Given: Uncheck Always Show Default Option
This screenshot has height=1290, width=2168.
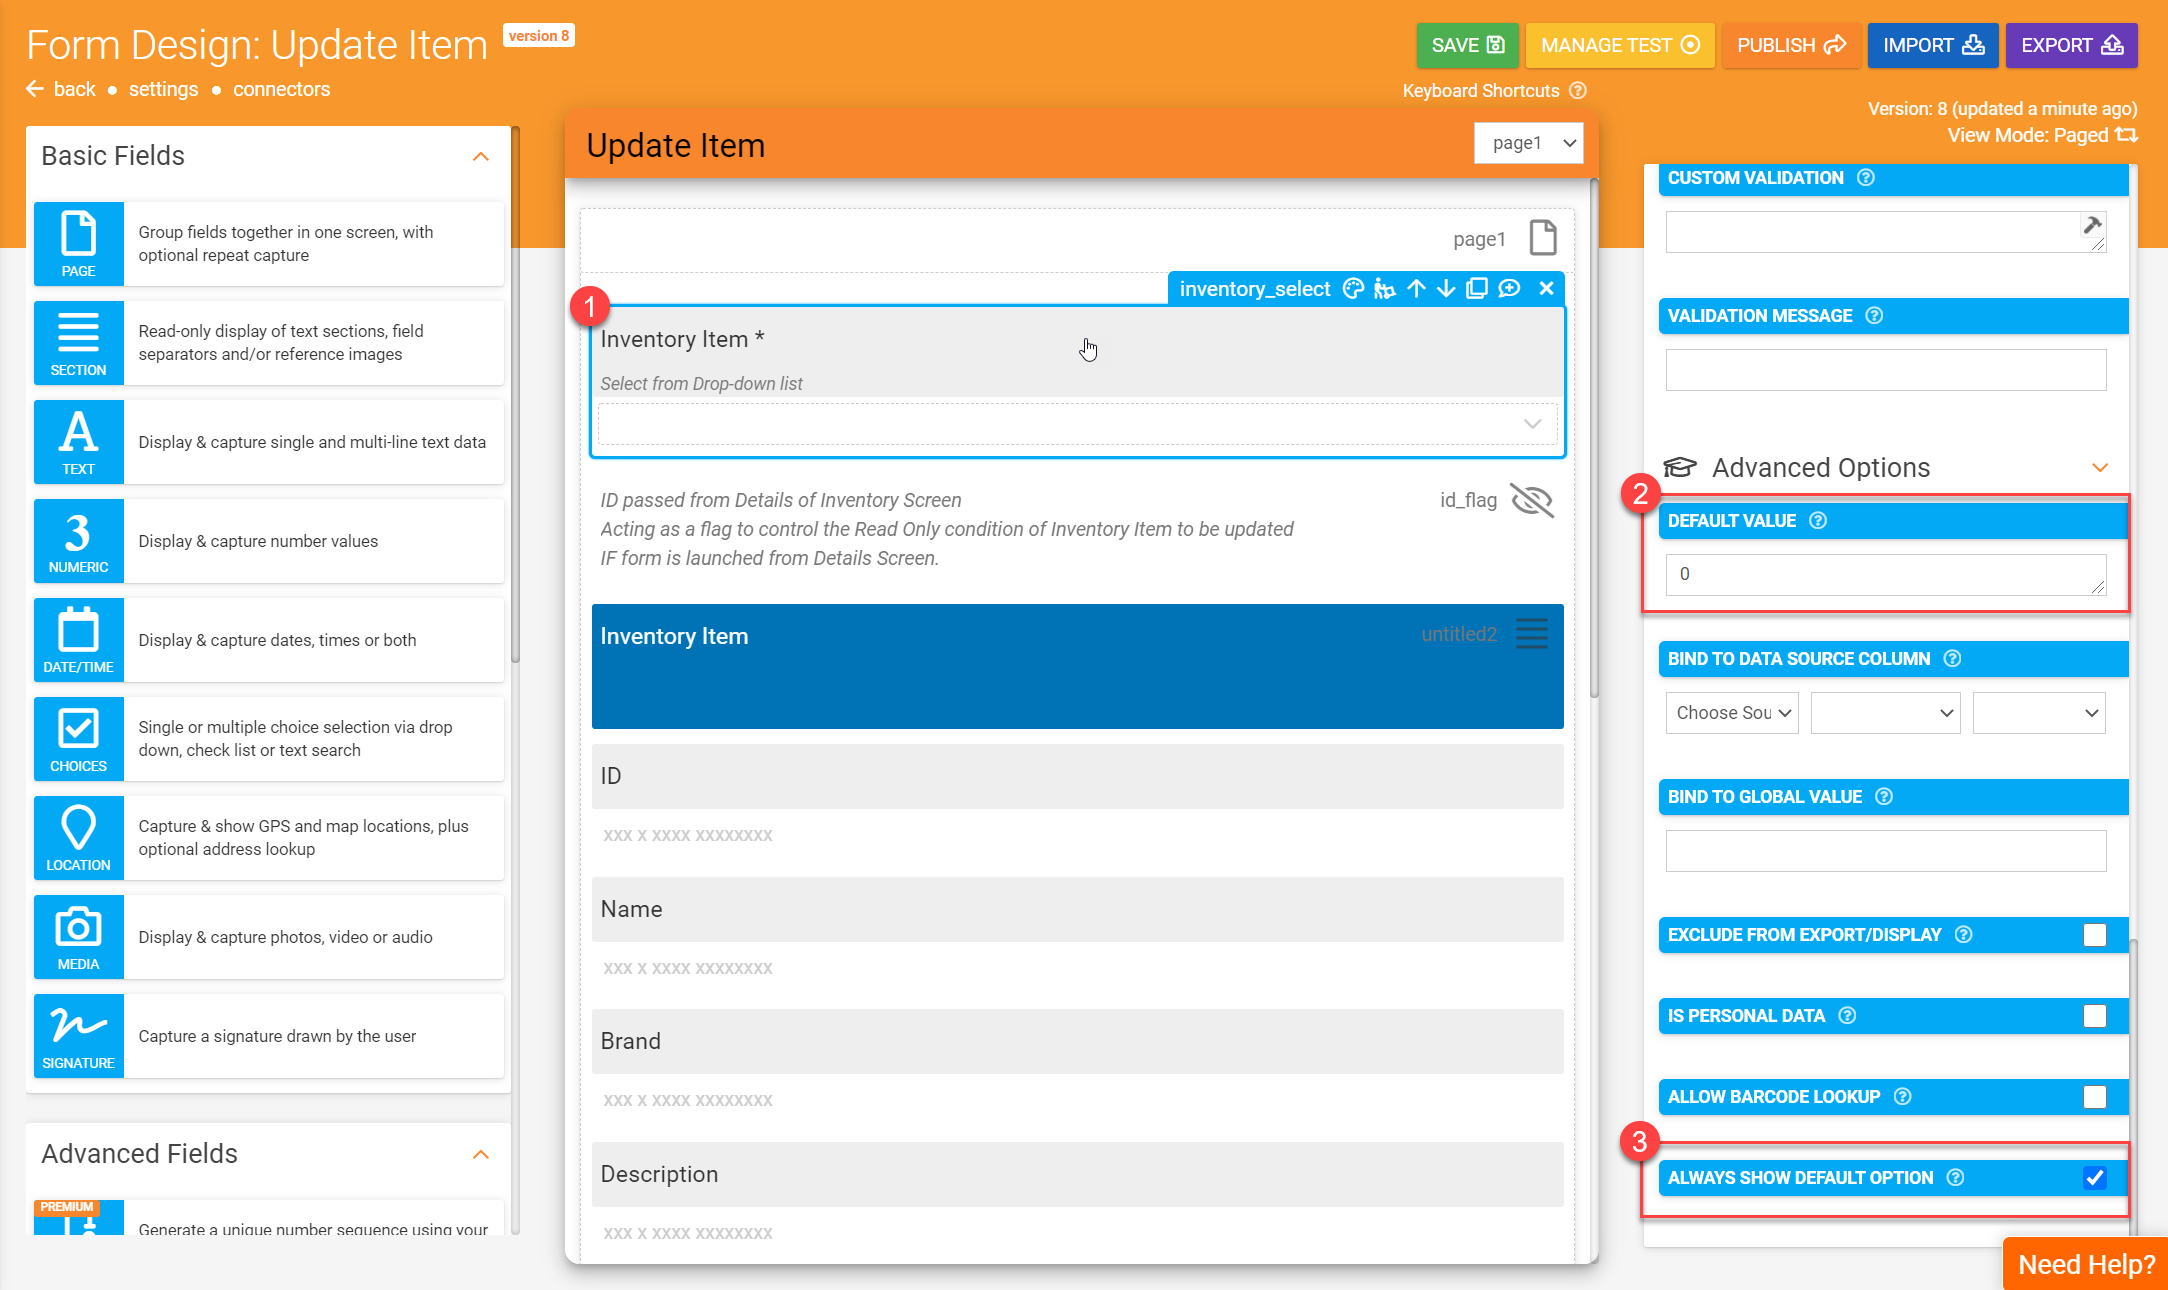Looking at the screenshot, I should tap(2094, 1178).
